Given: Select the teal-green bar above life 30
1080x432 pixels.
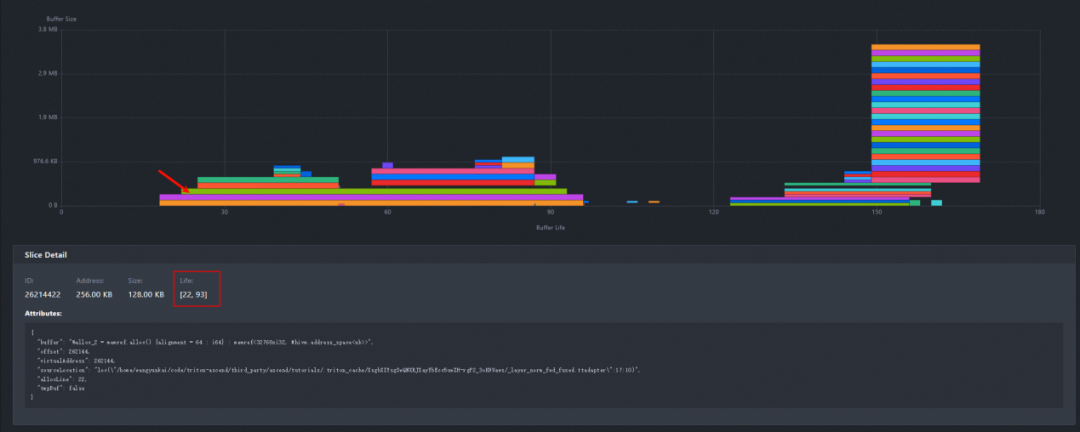Looking at the screenshot, I should 268,180.
